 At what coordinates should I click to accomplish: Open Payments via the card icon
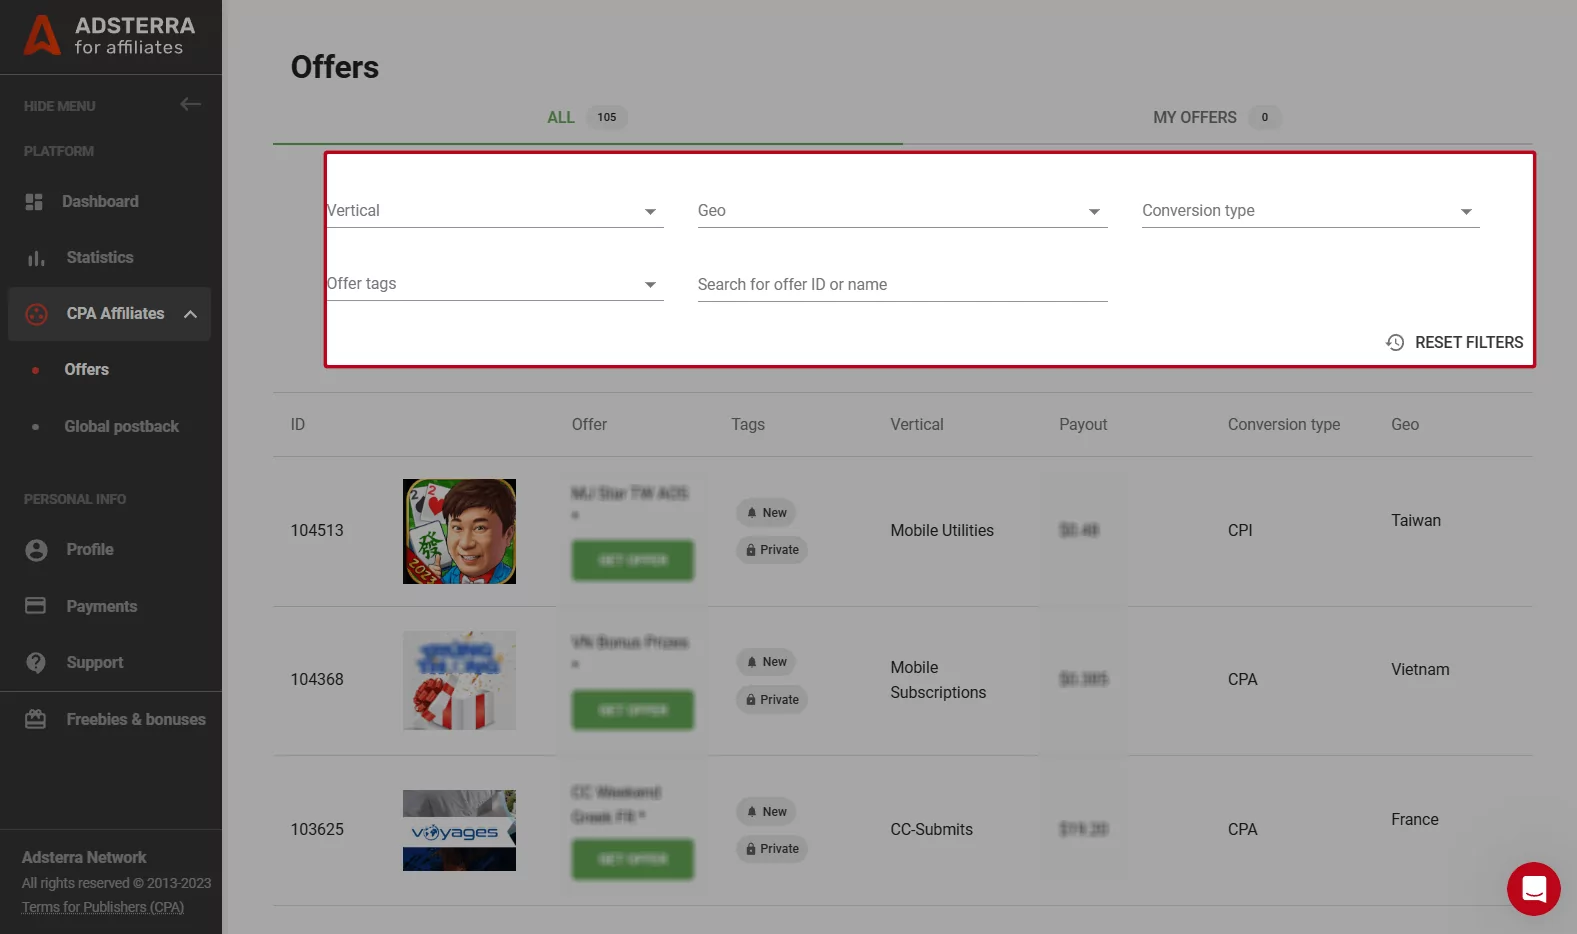pyautogui.click(x=36, y=606)
